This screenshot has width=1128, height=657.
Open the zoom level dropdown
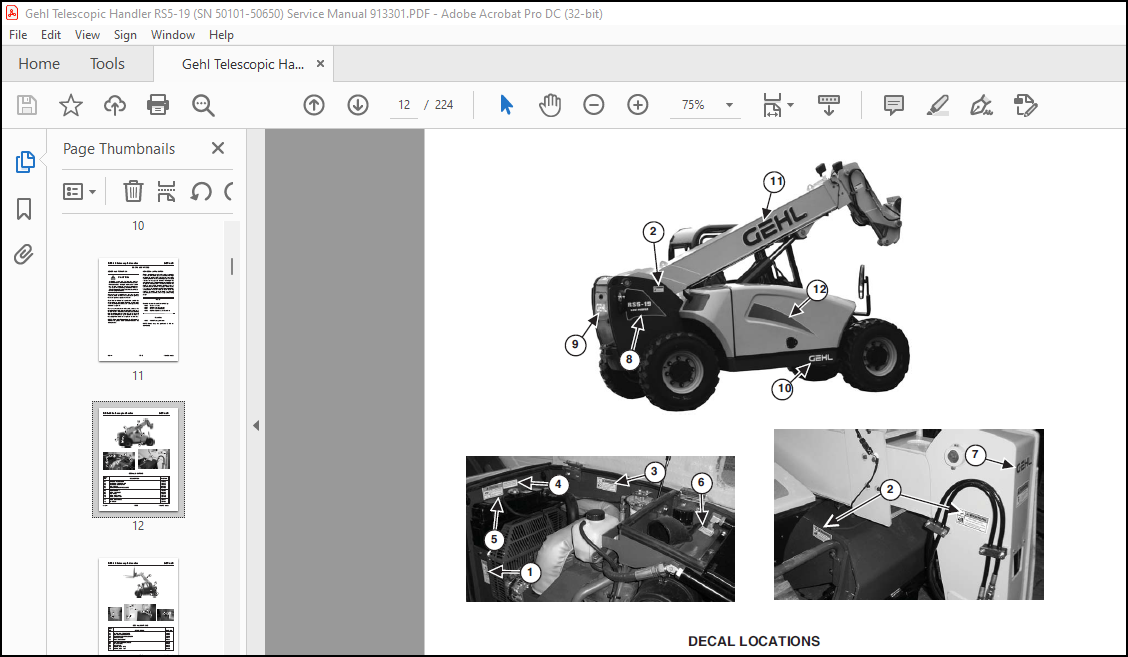click(729, 105)
